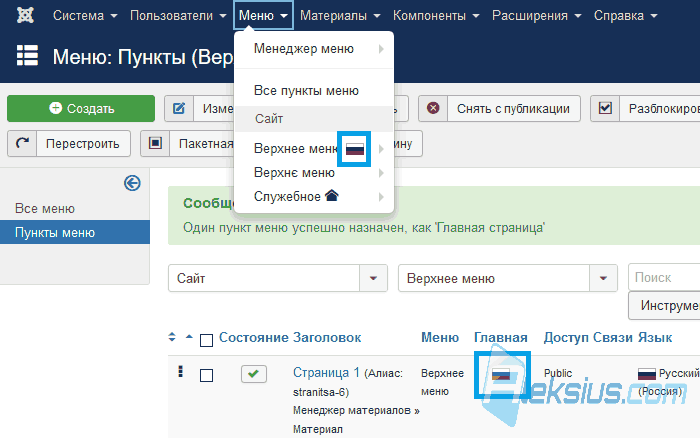Expand the first Верхнее меню submenu arrow

pos(381,149)
